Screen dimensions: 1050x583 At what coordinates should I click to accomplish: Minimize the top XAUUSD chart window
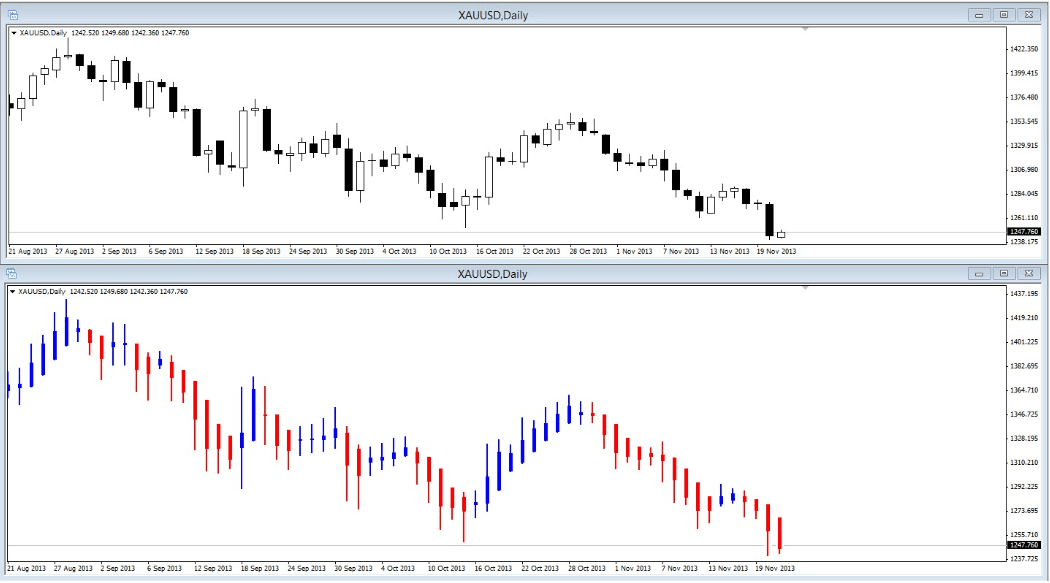(x=980, y=14)
